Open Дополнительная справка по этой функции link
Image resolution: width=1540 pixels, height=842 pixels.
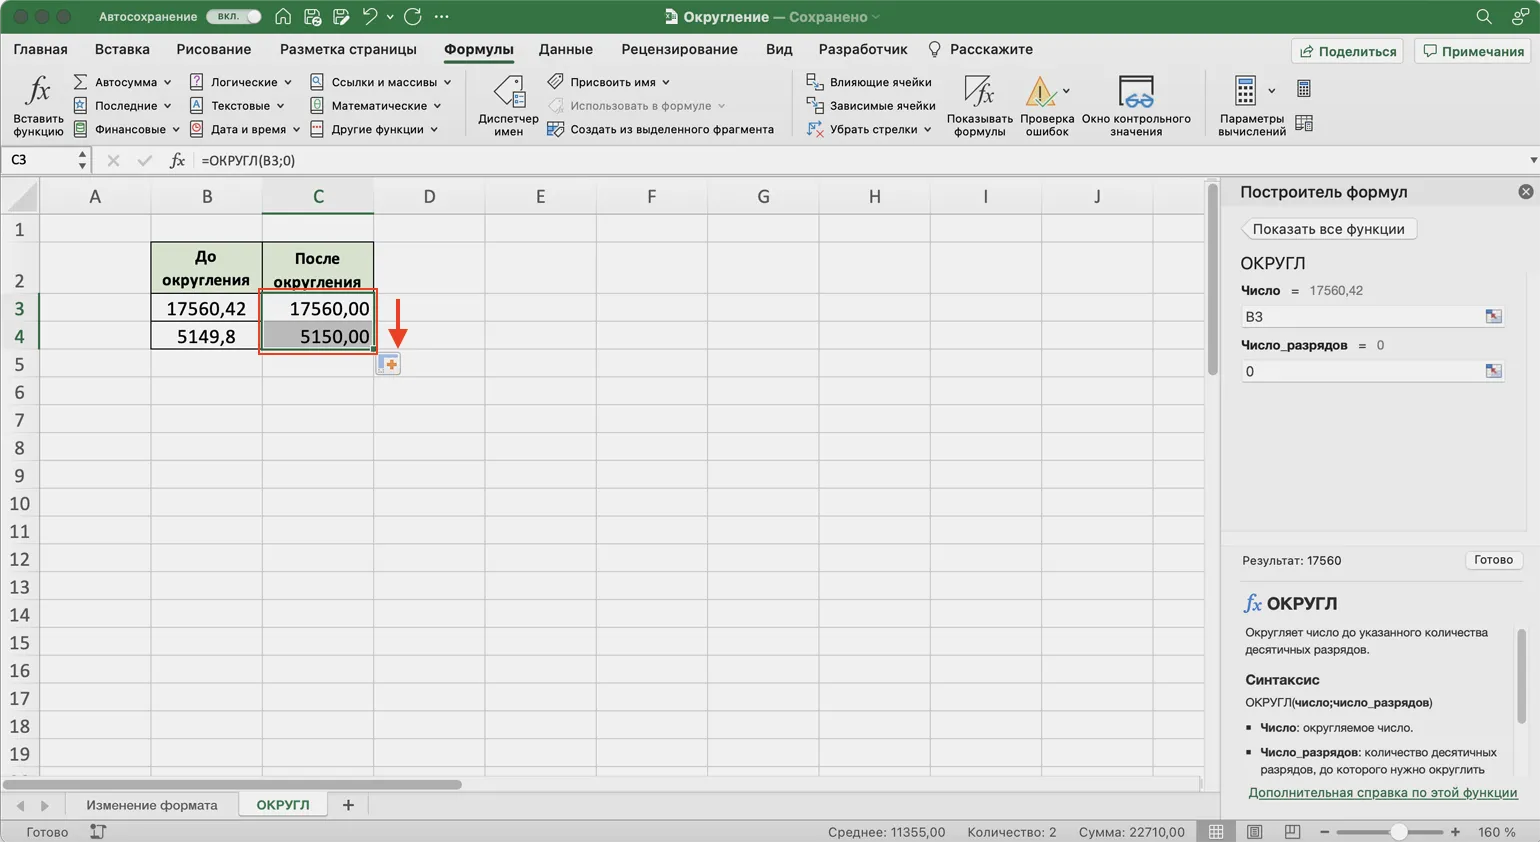(x=1382, y=792)
